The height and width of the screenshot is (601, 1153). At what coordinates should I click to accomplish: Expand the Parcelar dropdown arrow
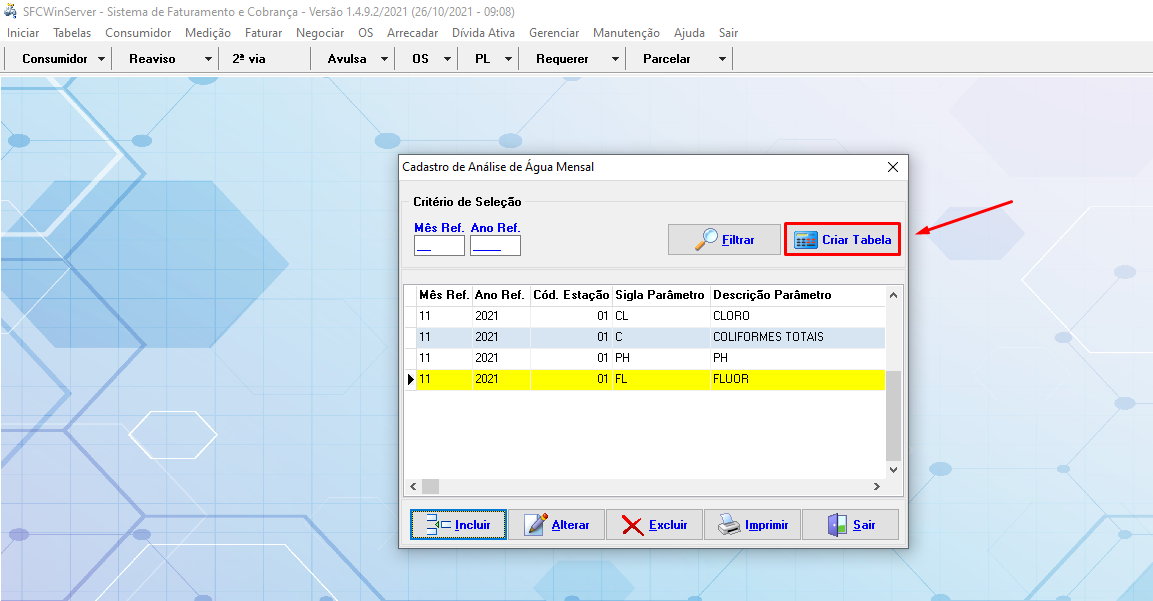722,59
